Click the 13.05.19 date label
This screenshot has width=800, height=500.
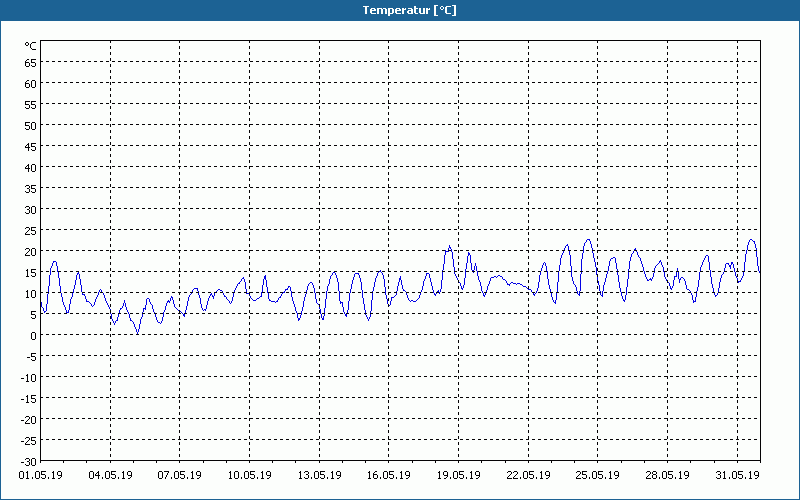coord(319,475)
